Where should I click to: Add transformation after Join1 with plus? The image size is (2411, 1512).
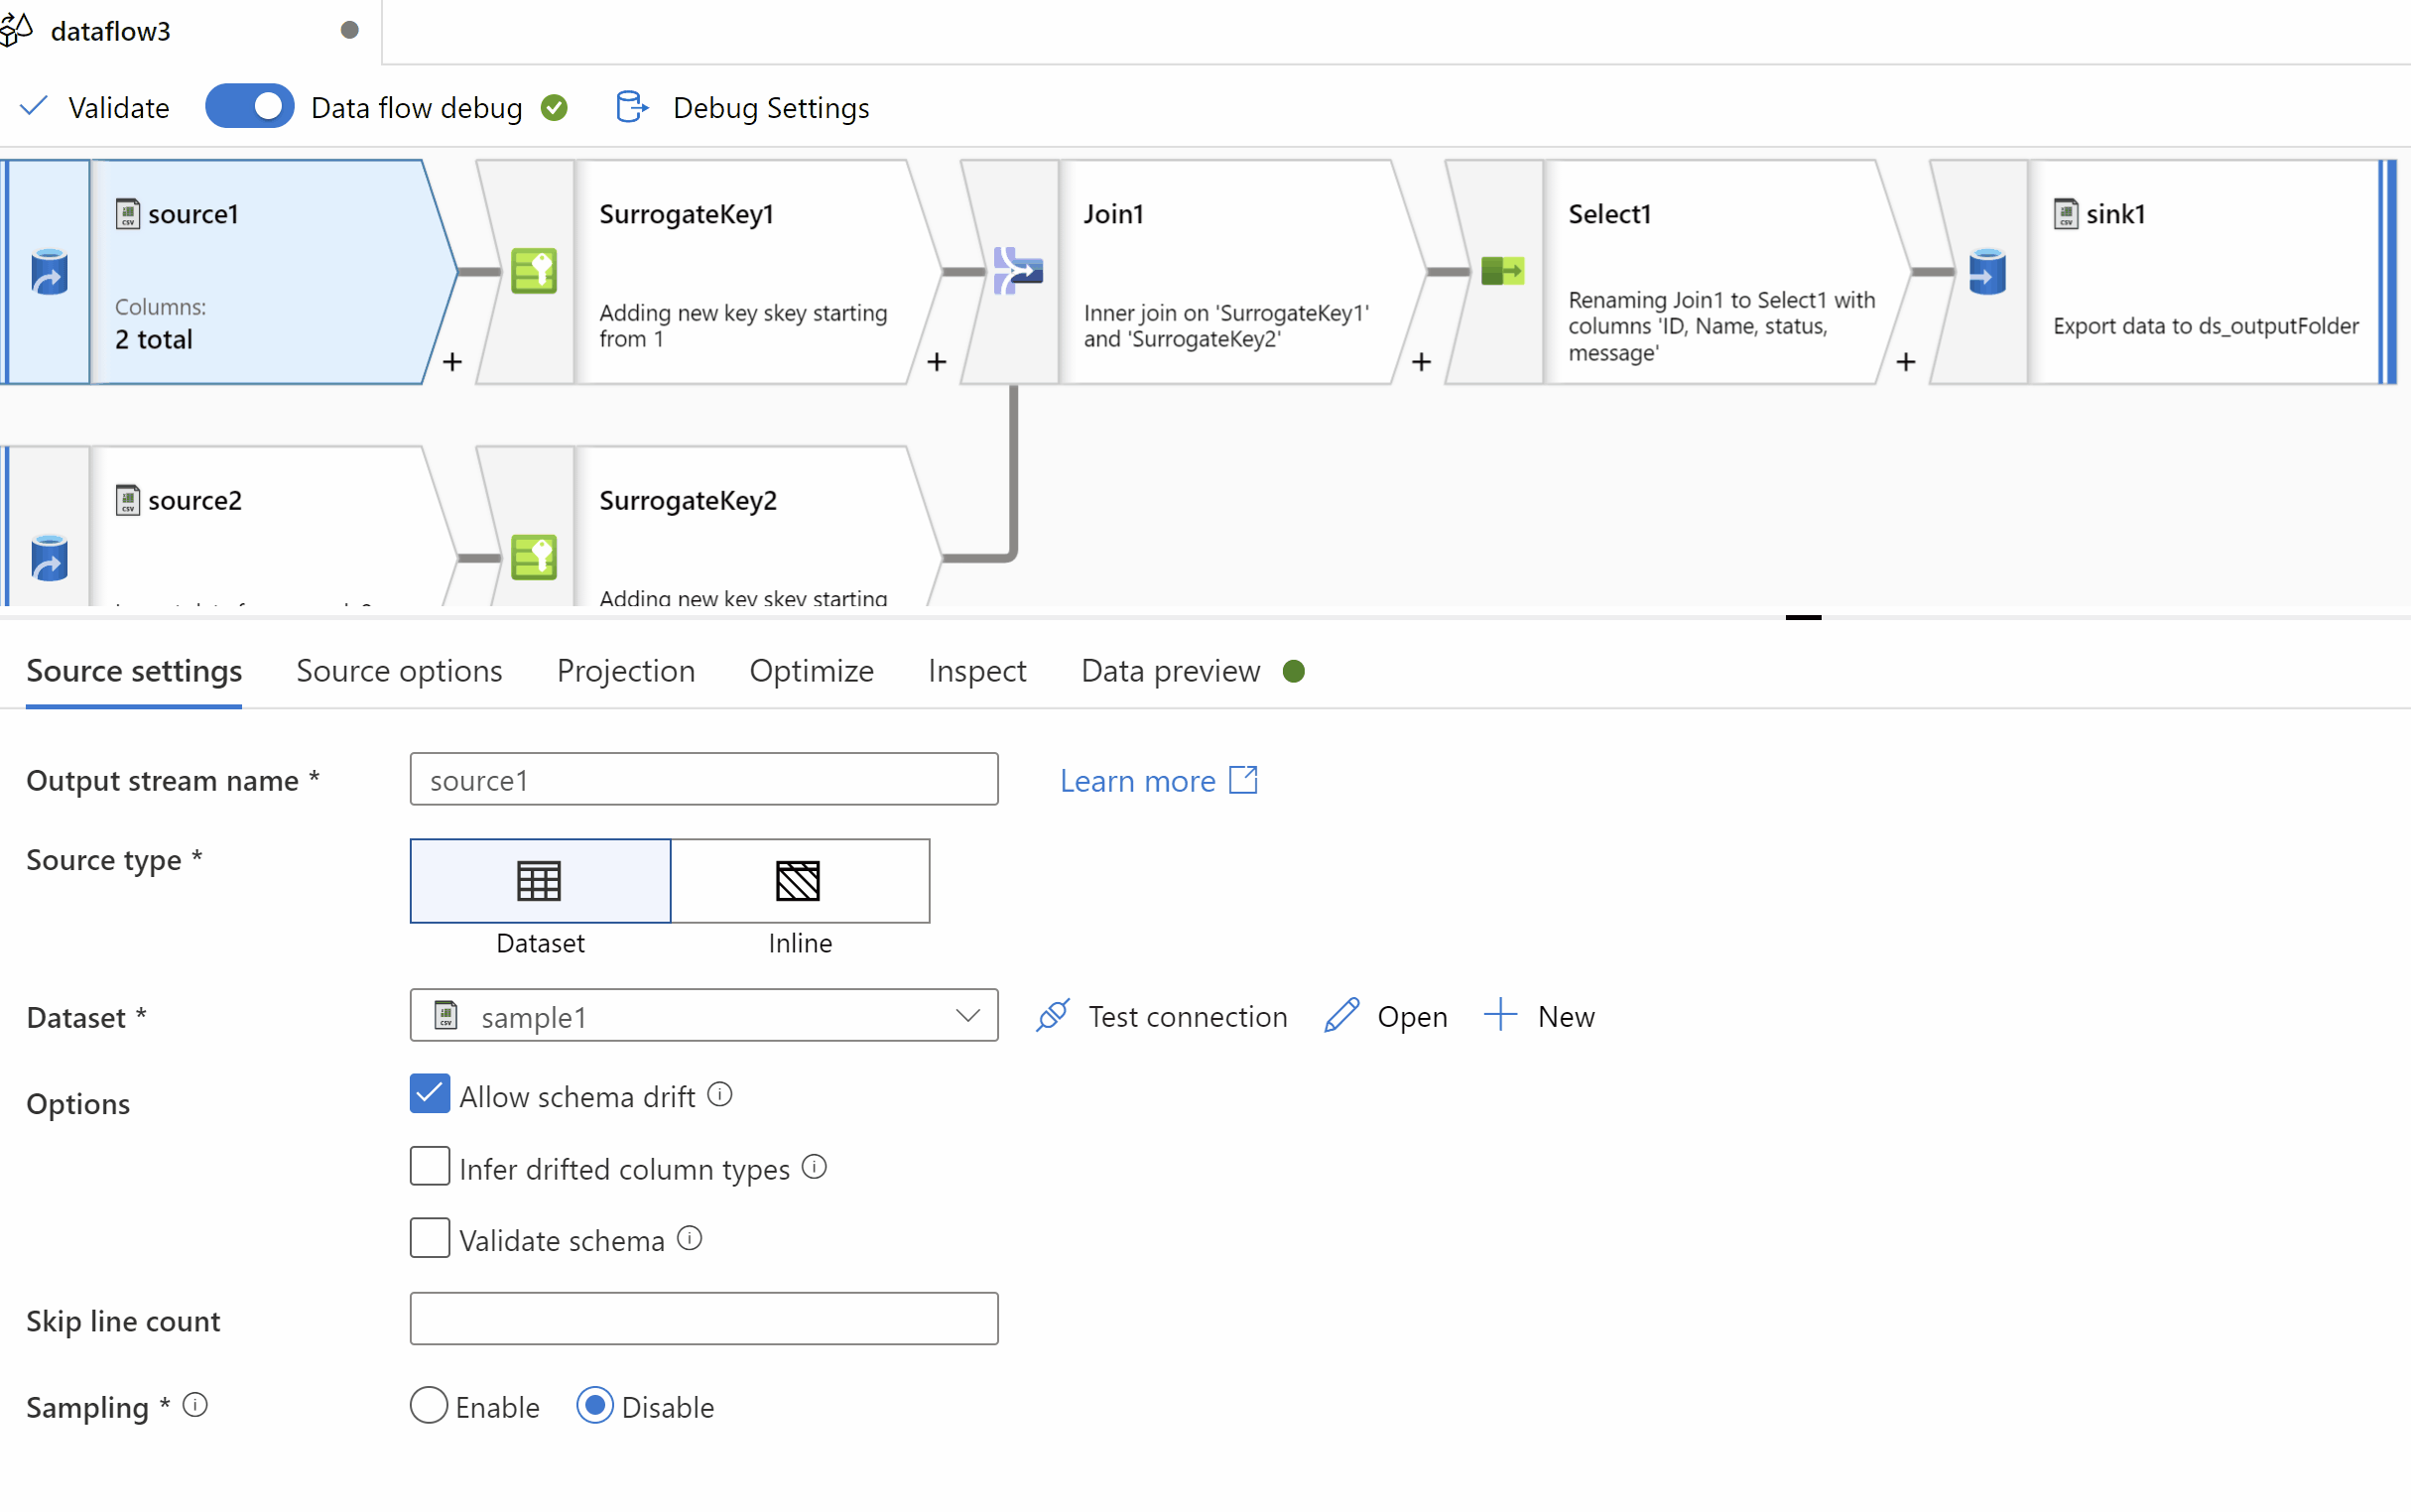click(1421, 361)
